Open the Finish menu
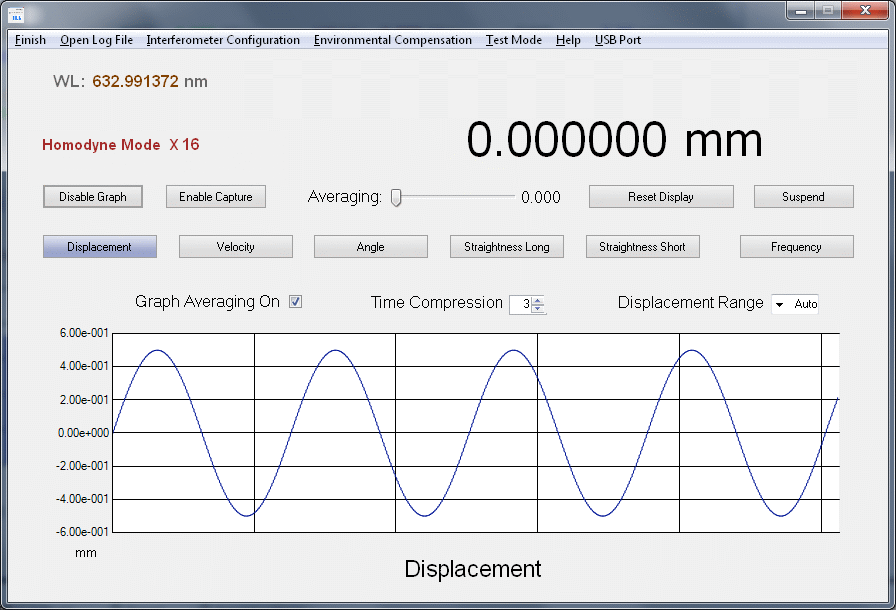The height and width of the screenshot is (610, 896). [30, 40]
